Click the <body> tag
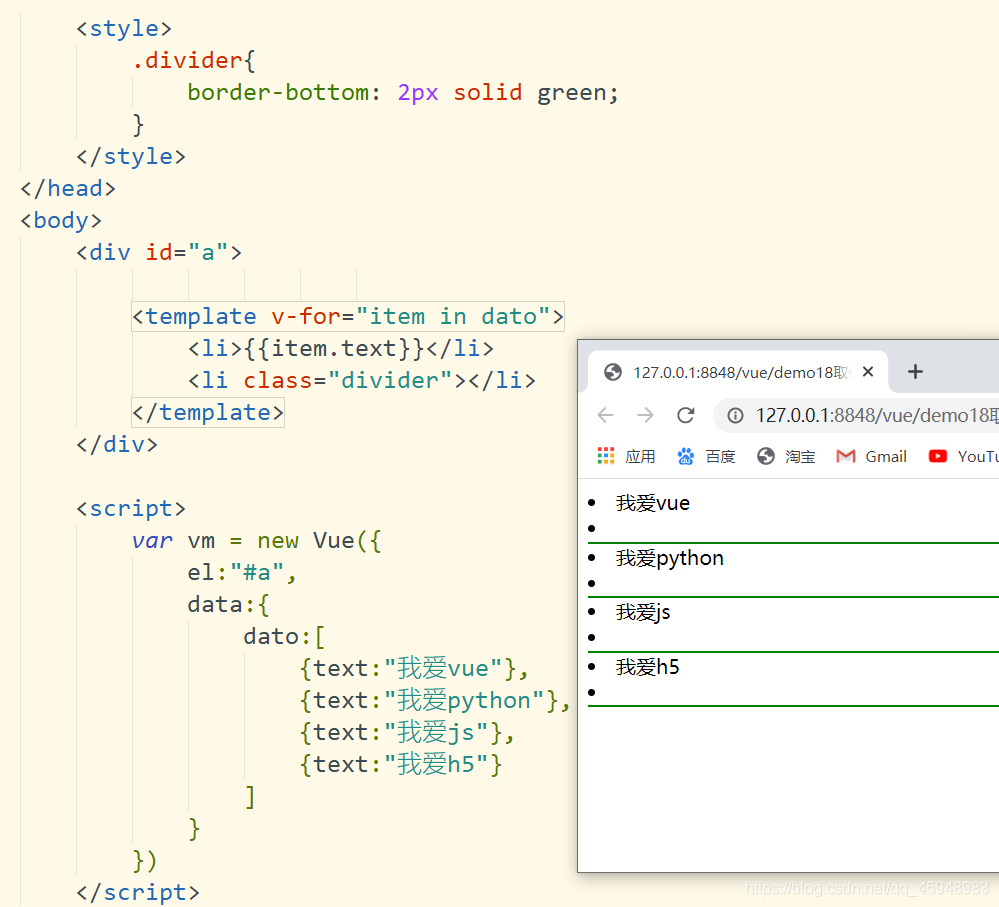Viewport: 999px width, 907px height. 61,220
